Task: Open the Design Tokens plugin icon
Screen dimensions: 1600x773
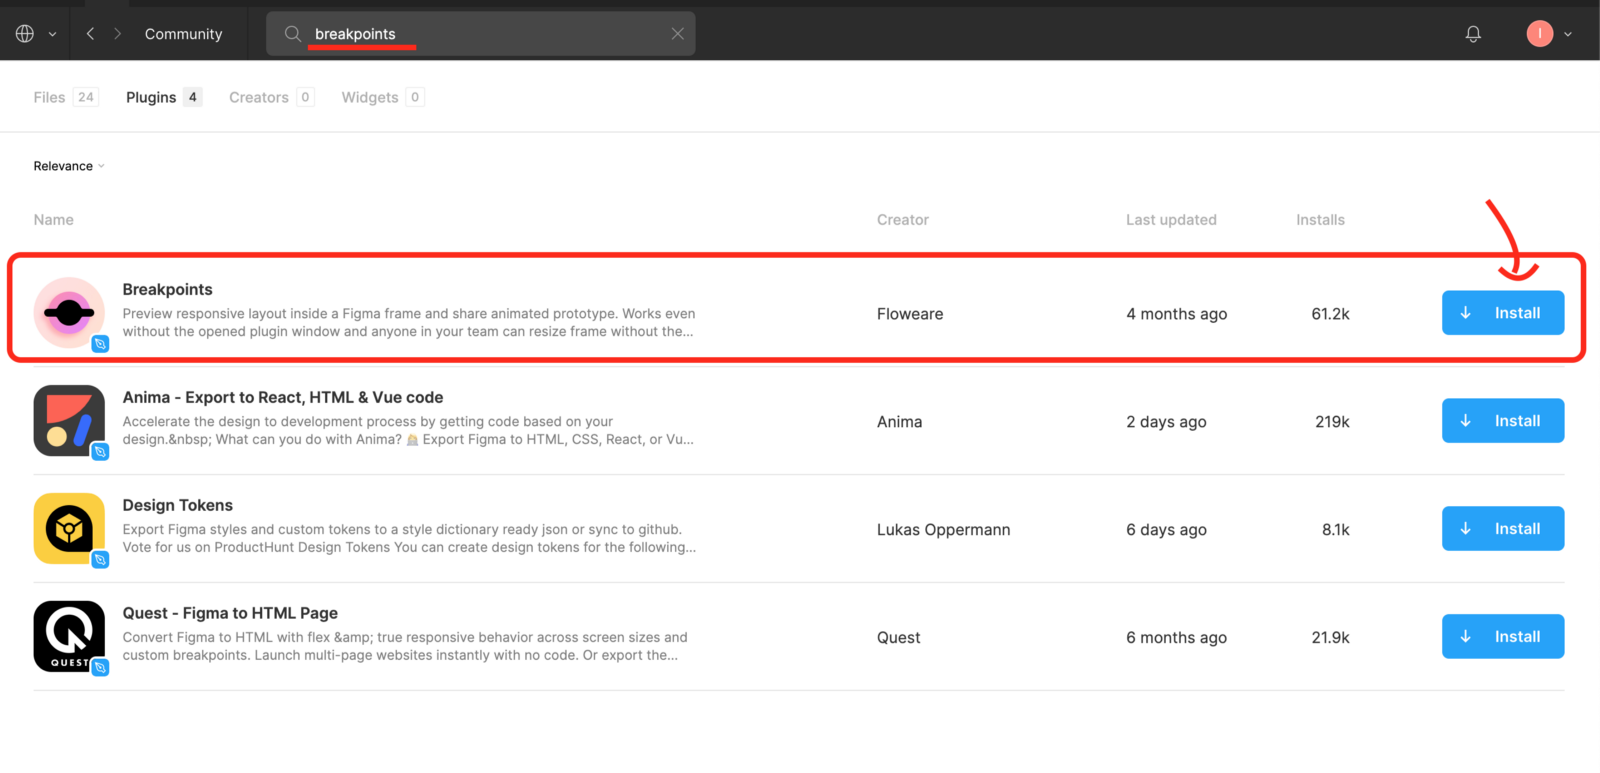Action: coord(69,529)
